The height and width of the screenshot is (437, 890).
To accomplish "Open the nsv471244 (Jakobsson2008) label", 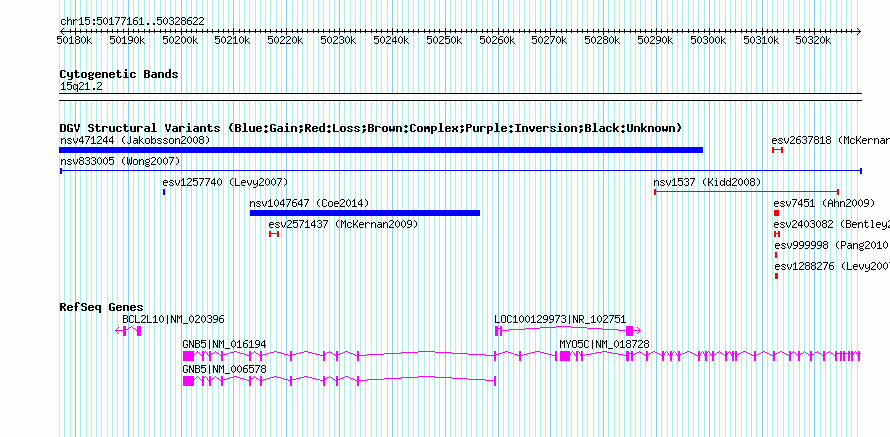I will pyautogui.click(x=135, y=140).
